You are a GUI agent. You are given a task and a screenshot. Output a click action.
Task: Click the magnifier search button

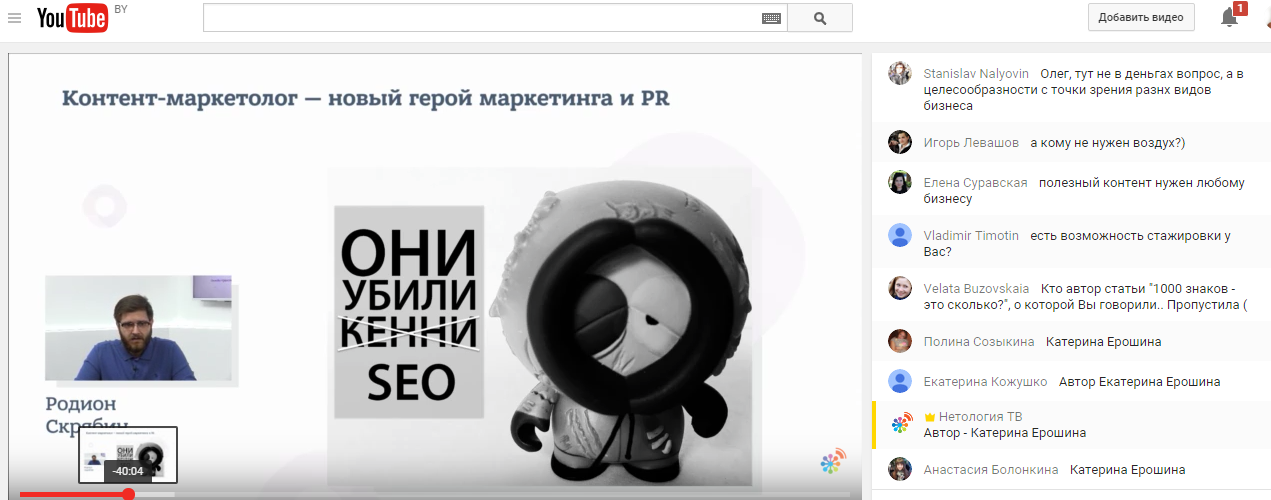click(820, 18)
